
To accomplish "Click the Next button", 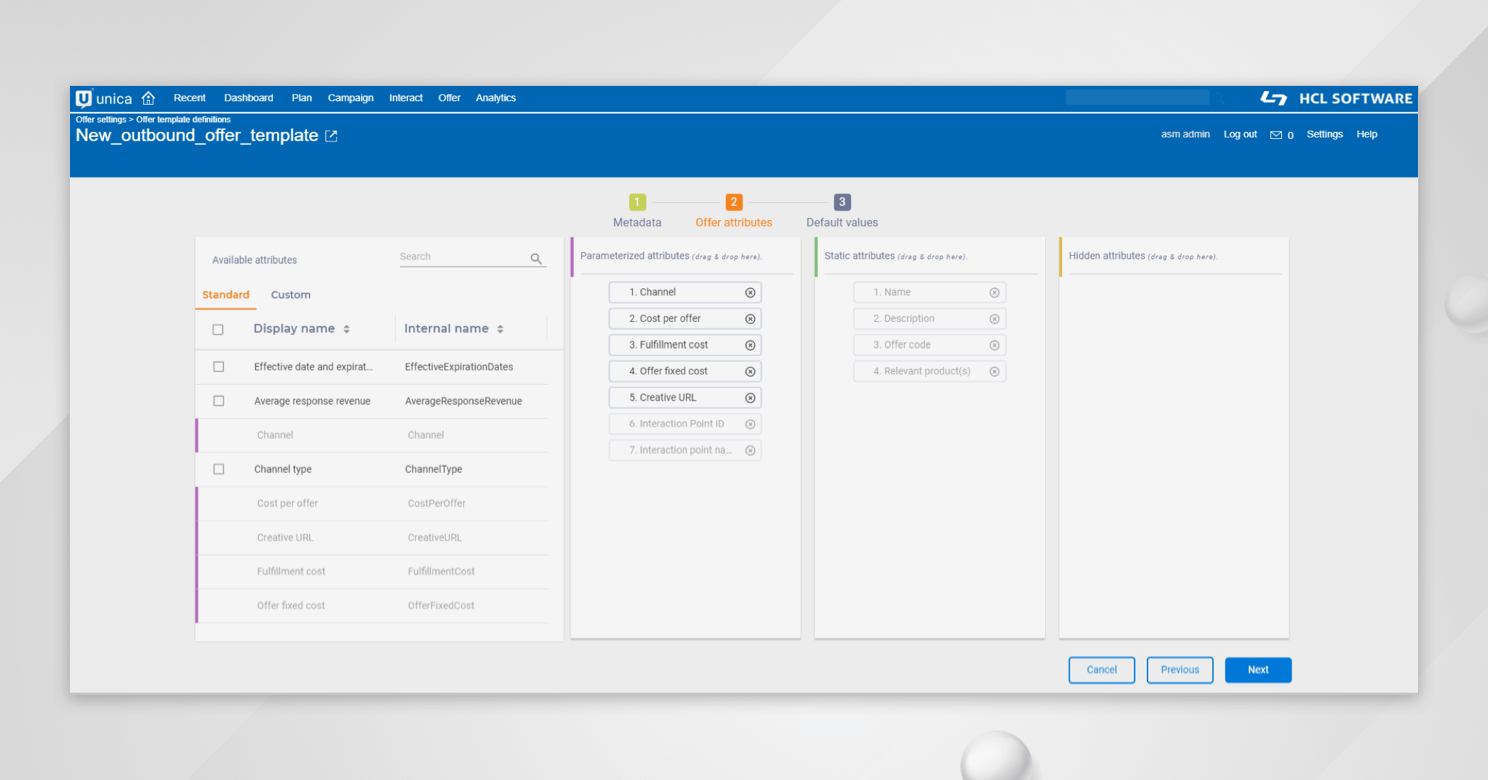I will 1258,670.
